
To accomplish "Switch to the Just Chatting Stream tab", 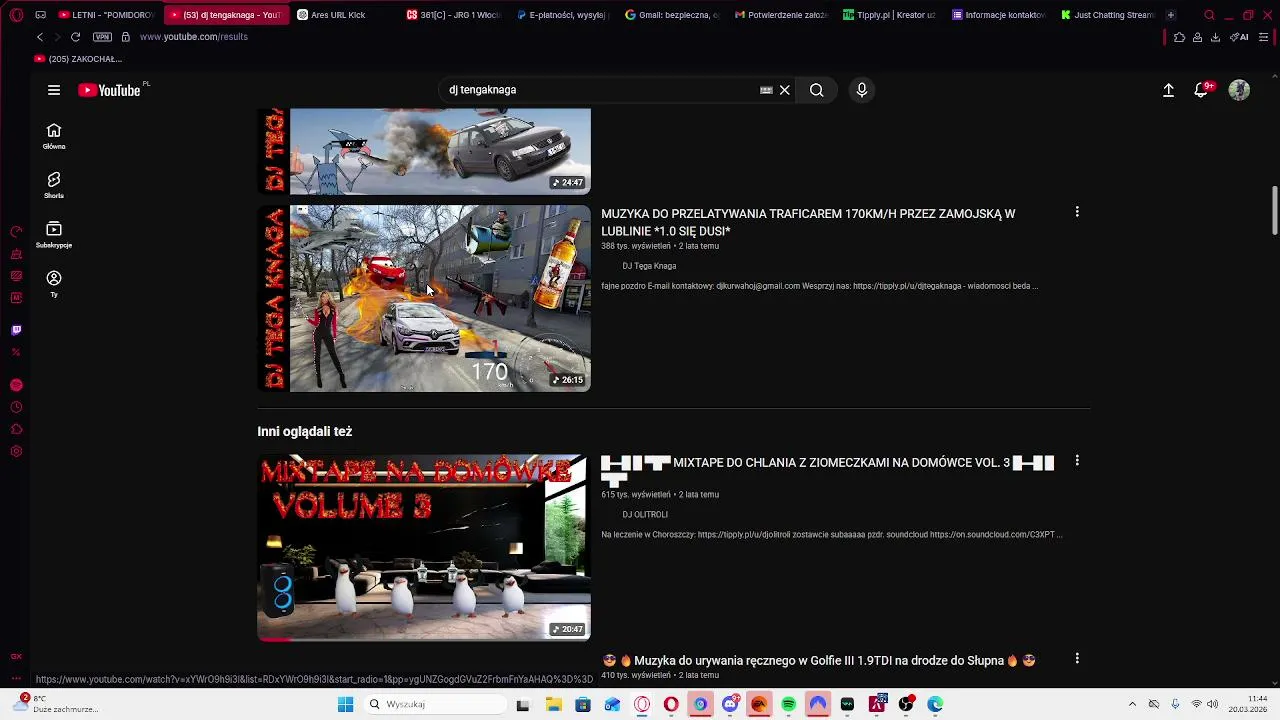I will pos(1106,15).
